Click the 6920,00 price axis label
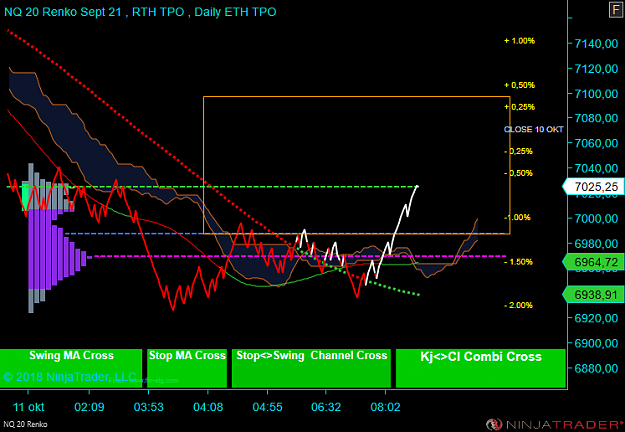This screenshot has height=432, width=625. [596, 318]
